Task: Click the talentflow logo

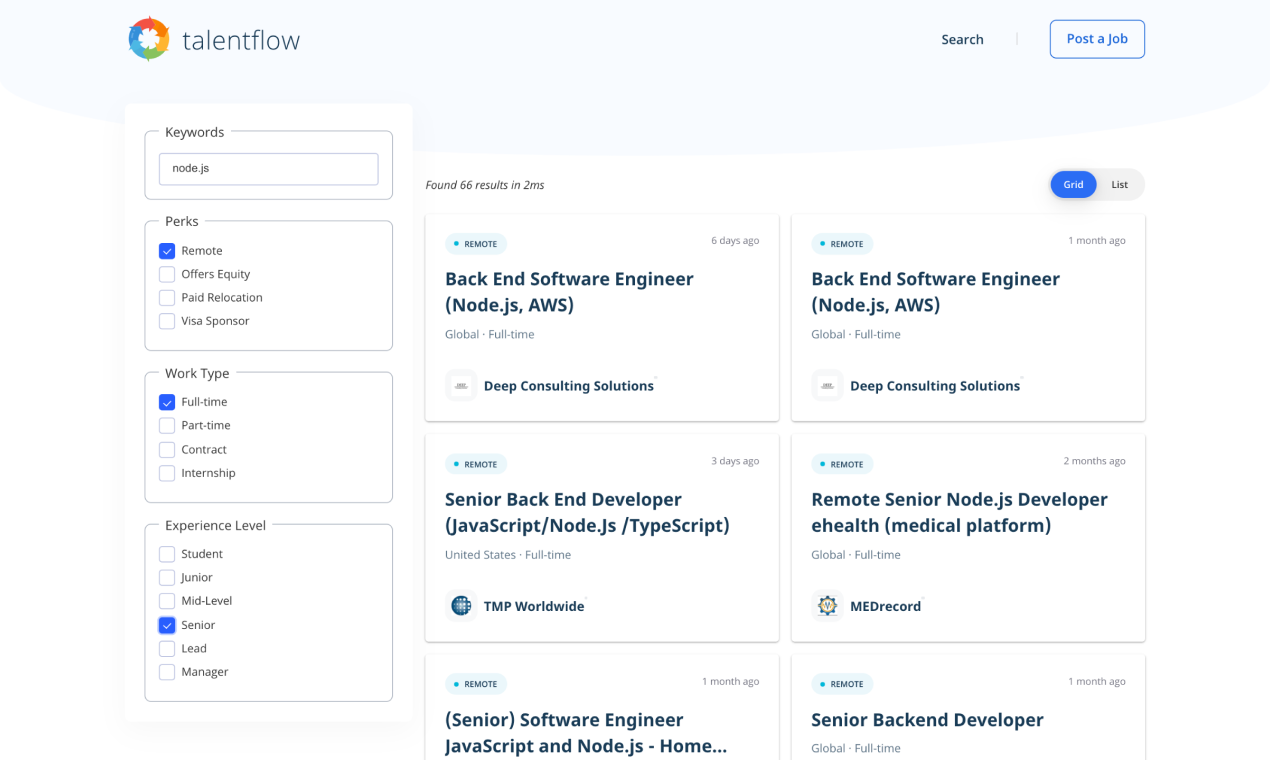Action: (x=213, y=39)
